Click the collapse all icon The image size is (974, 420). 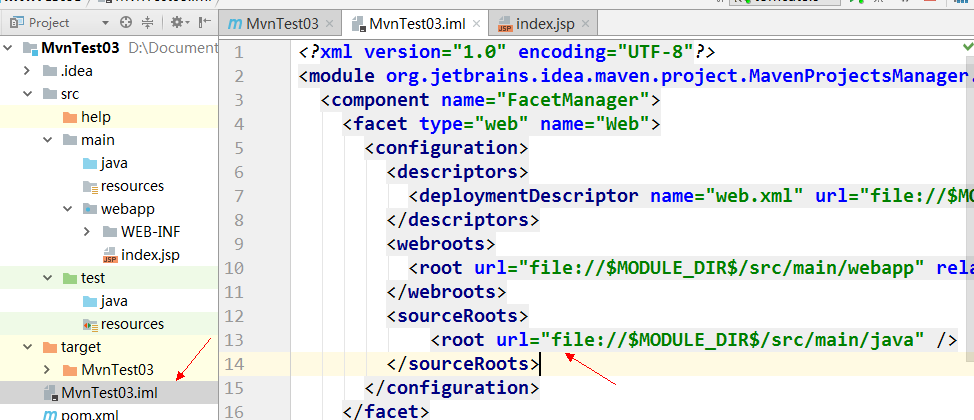147,23
